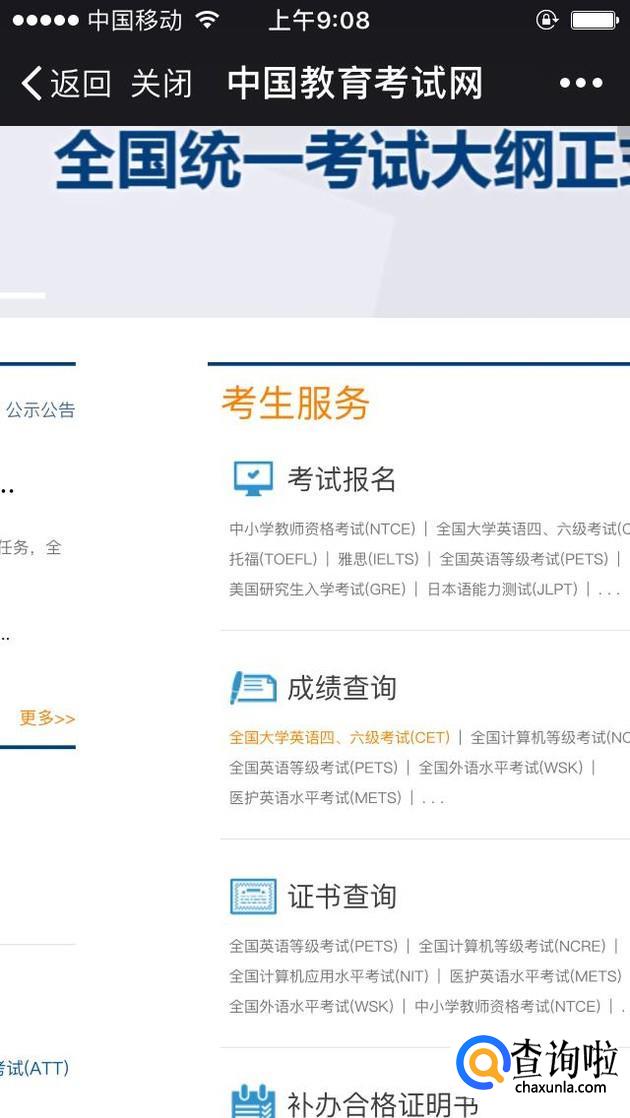The width and height of the screenshot is (630, 1118).
Task: Tap the rotation lock status icon
Action: [x=547, y=20]
